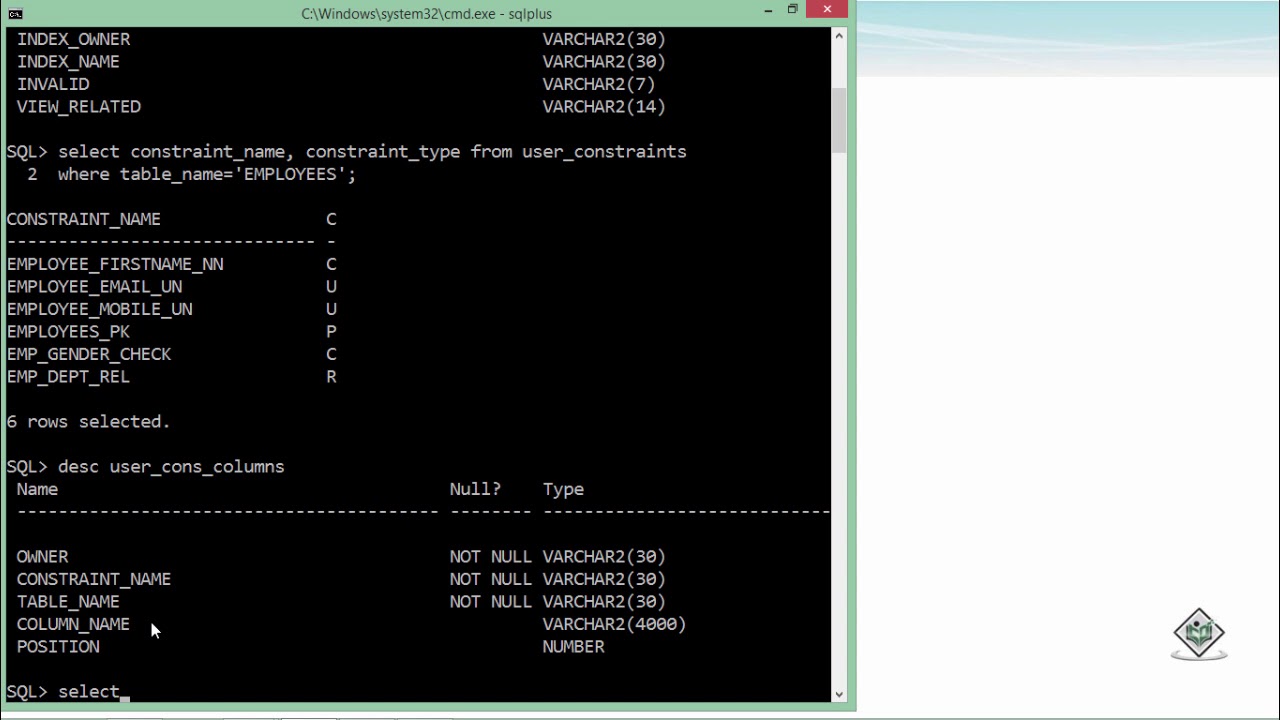Click the select constraint_name query line
Image resolution: width=1280 pixels, height=720 pixels.
[x=372, y=152]
